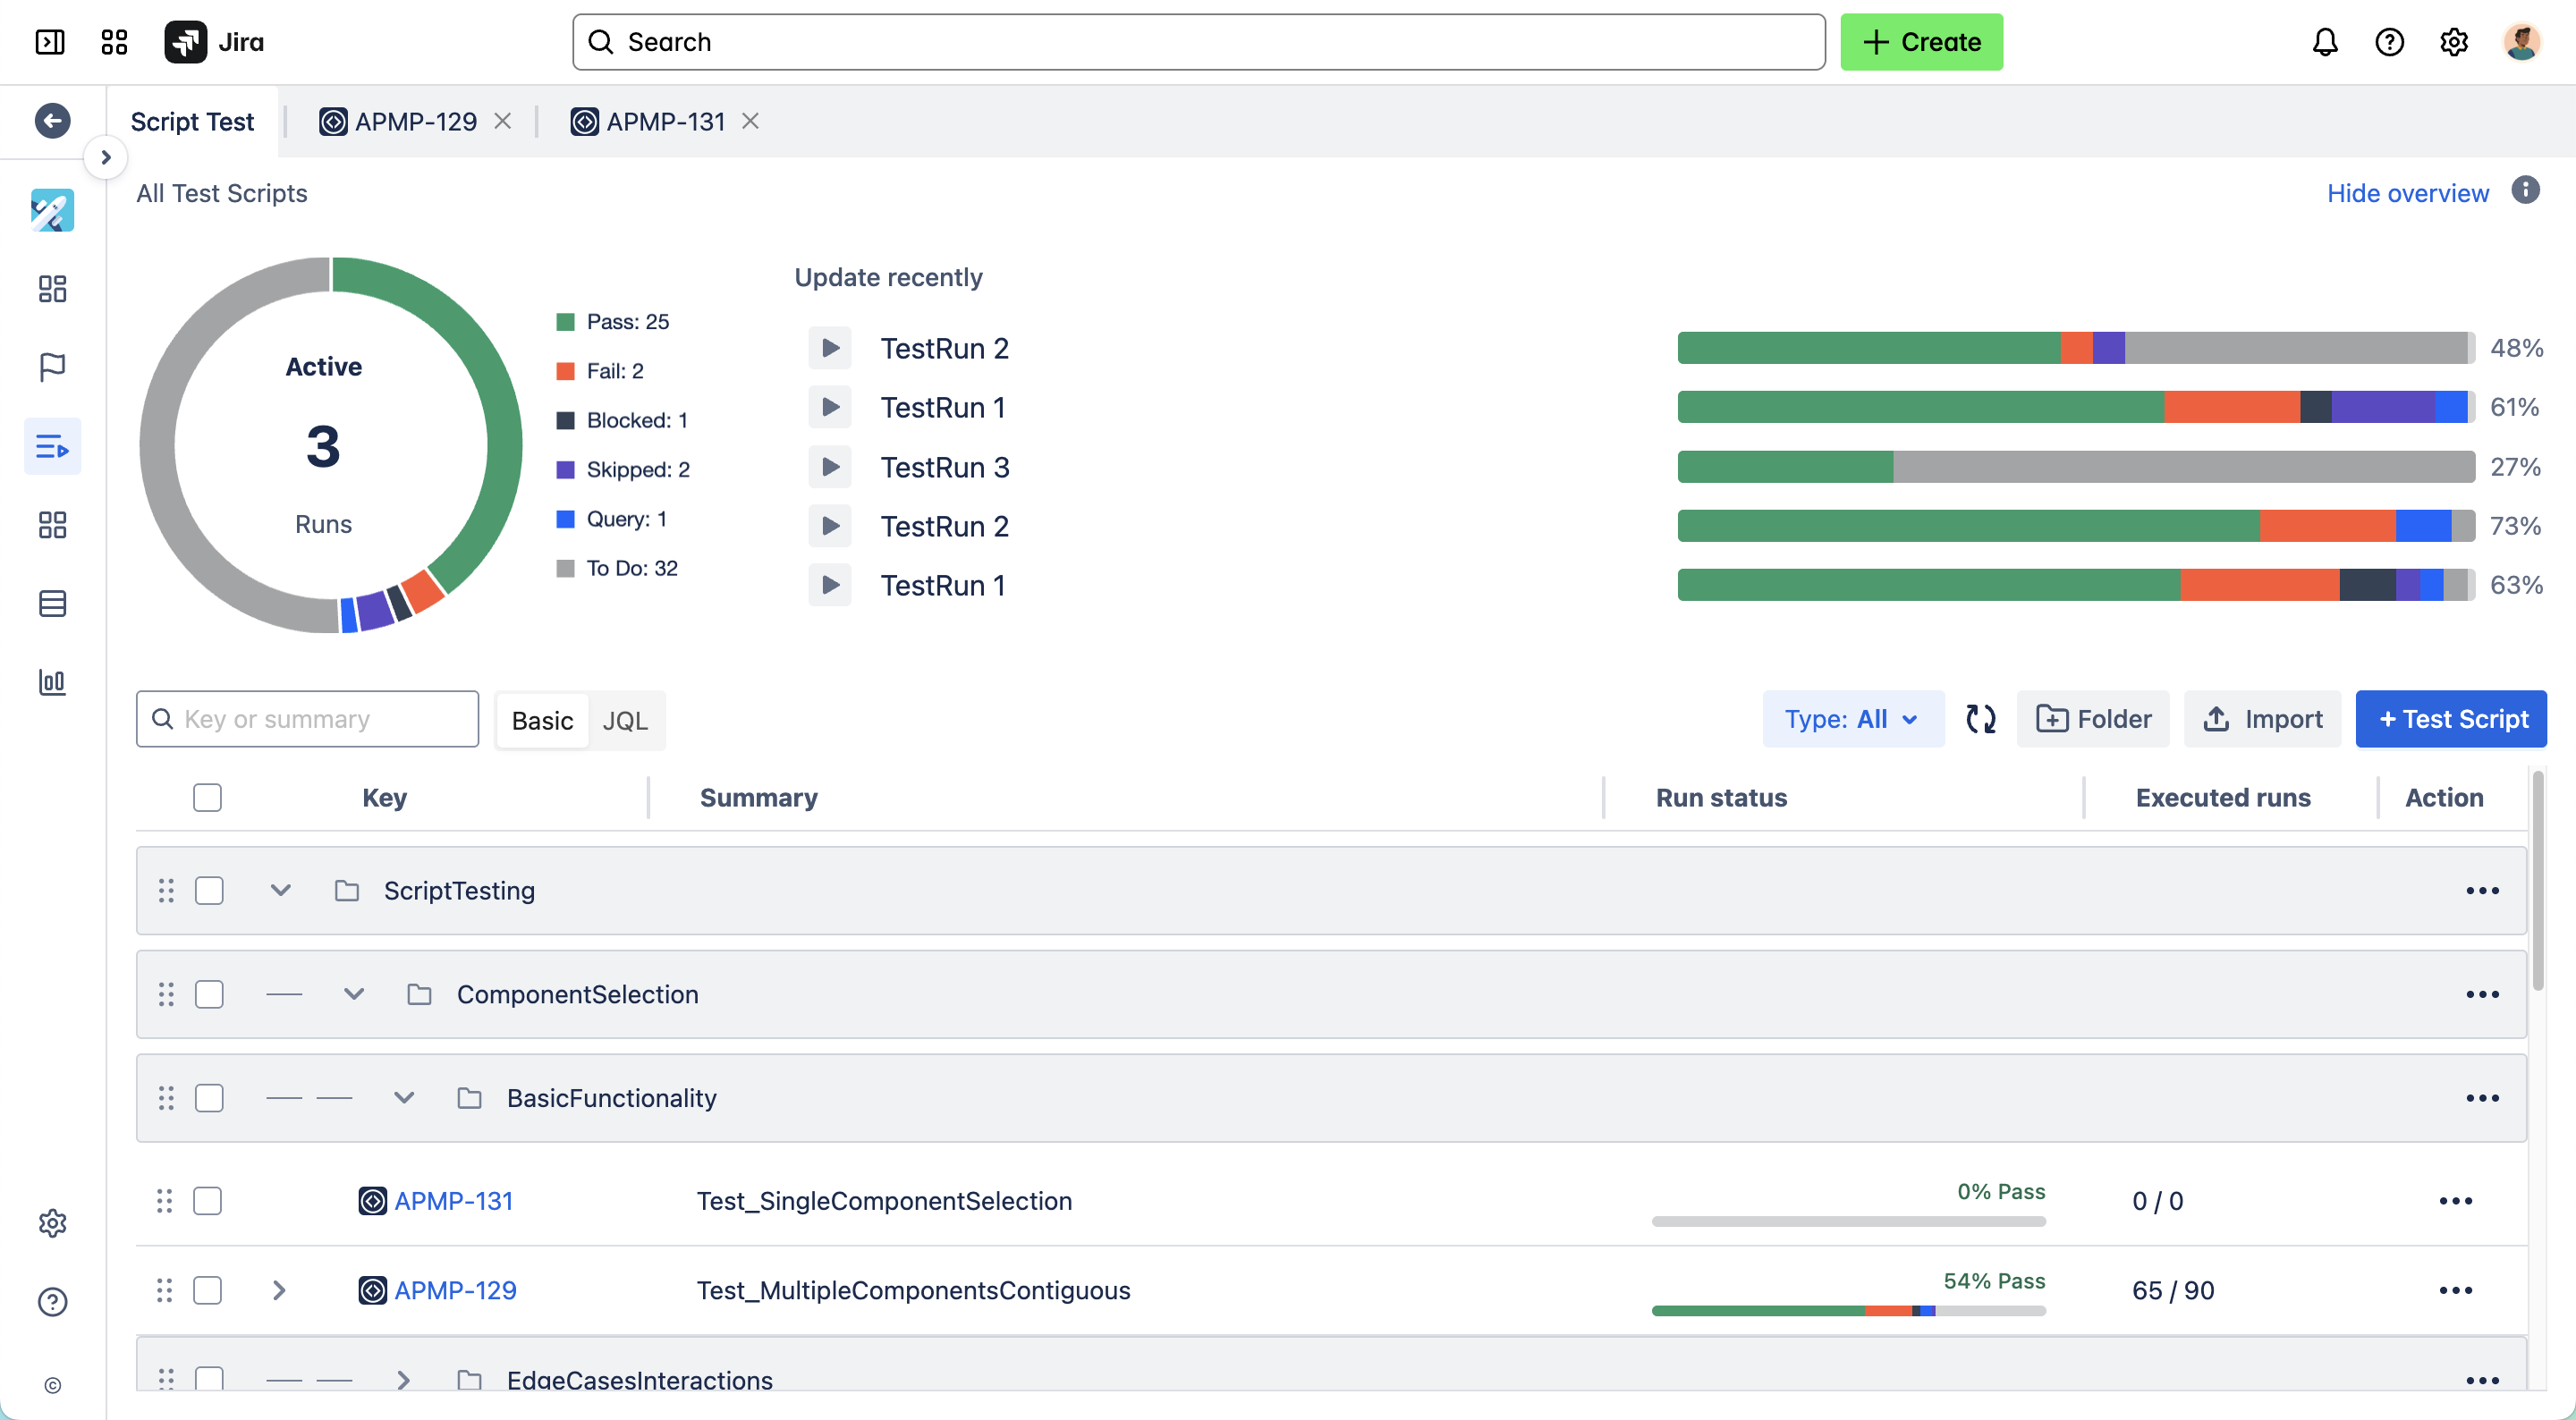Select the flag icon in the sidebar

tap(52, 367)
